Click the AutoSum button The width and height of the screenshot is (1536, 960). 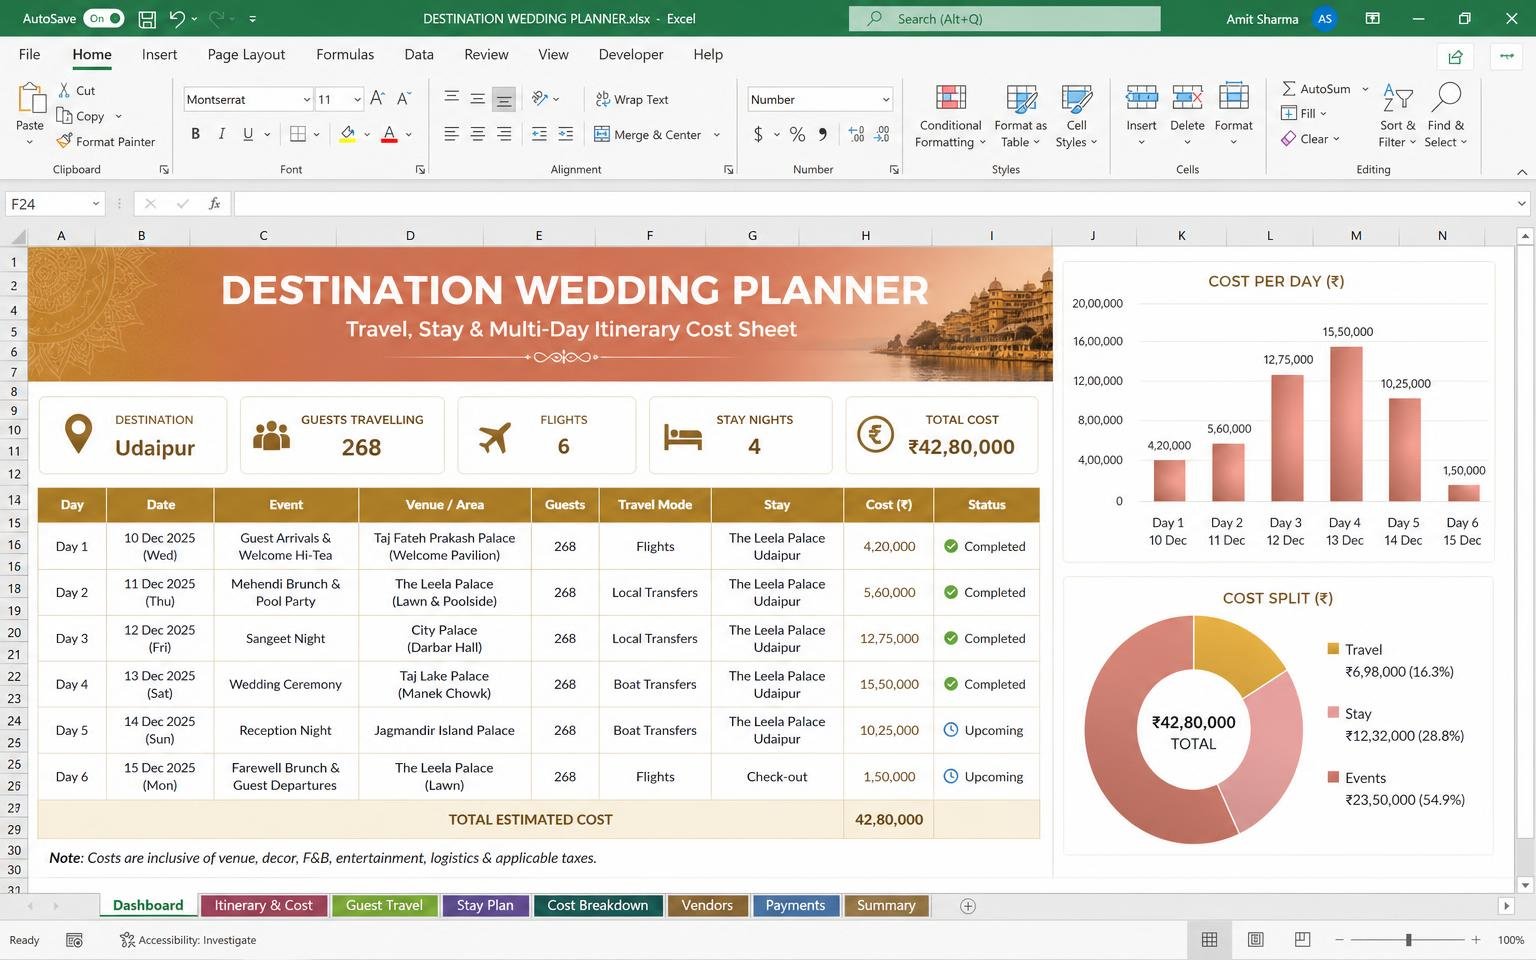1317,89
